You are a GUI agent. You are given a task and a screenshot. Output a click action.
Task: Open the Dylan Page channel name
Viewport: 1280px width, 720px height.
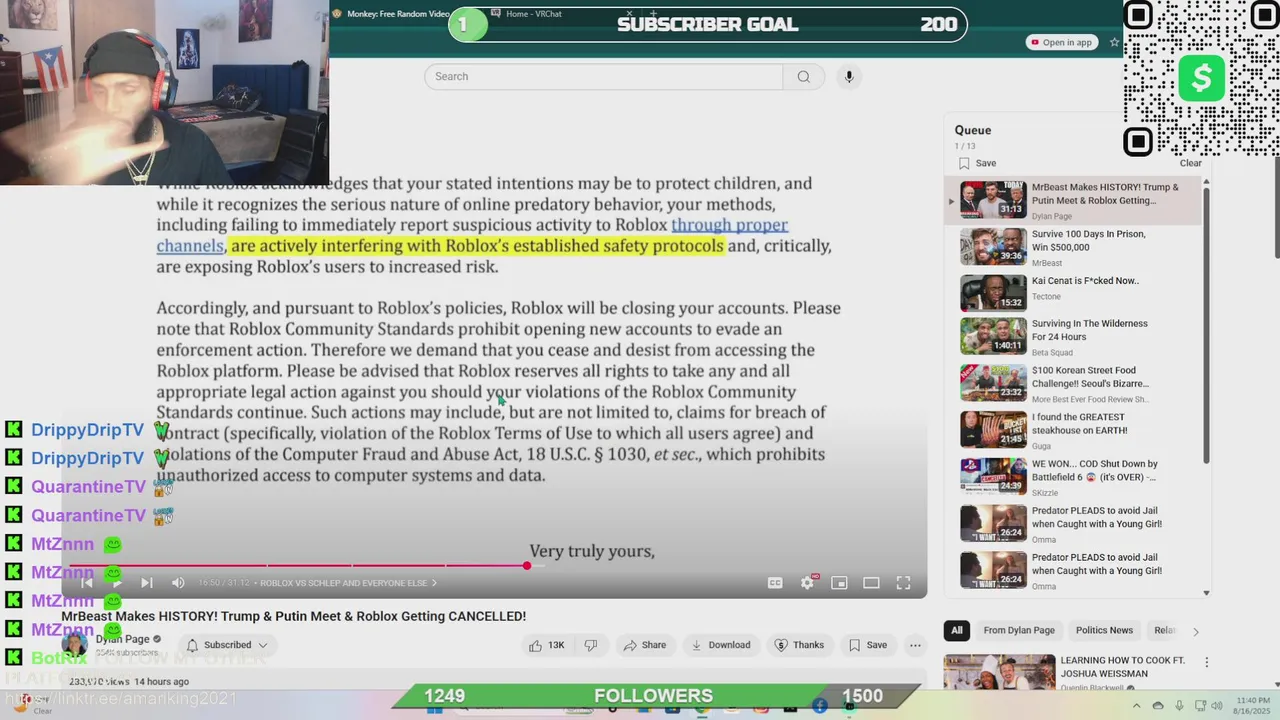(122, 639)
